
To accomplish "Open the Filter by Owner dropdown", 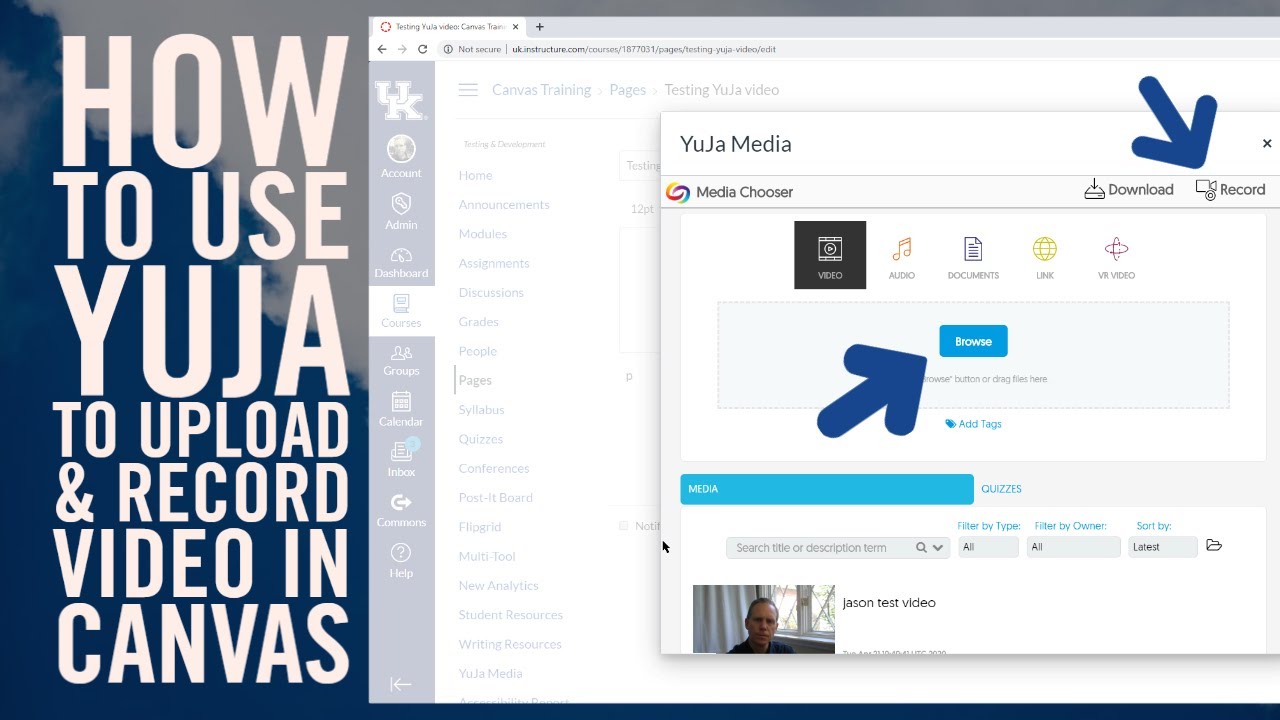I will coord(1073,547).
